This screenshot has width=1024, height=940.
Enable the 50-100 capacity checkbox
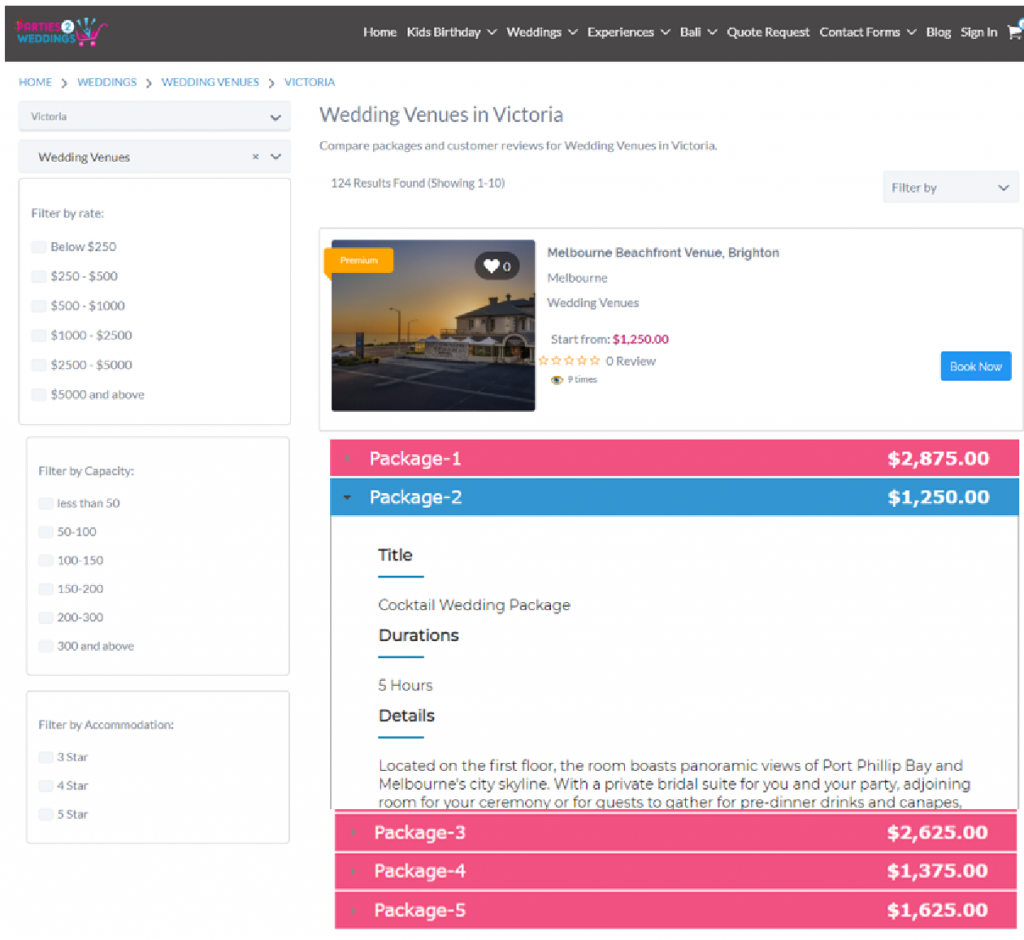45,532
